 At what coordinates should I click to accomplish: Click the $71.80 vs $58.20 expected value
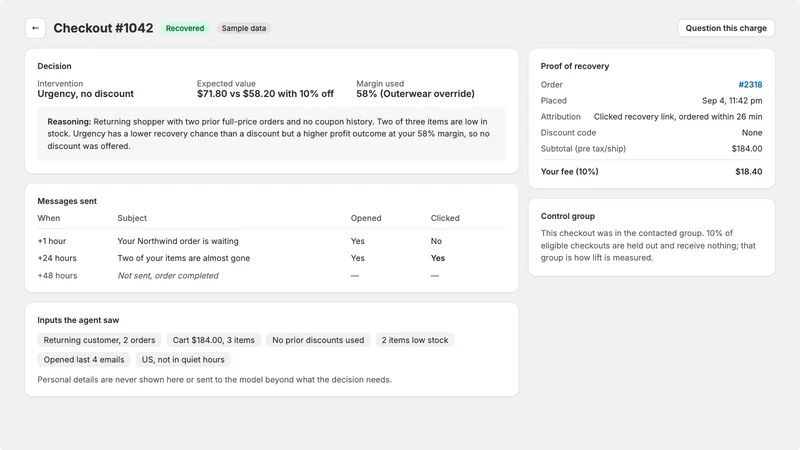(x=265, y=94)
